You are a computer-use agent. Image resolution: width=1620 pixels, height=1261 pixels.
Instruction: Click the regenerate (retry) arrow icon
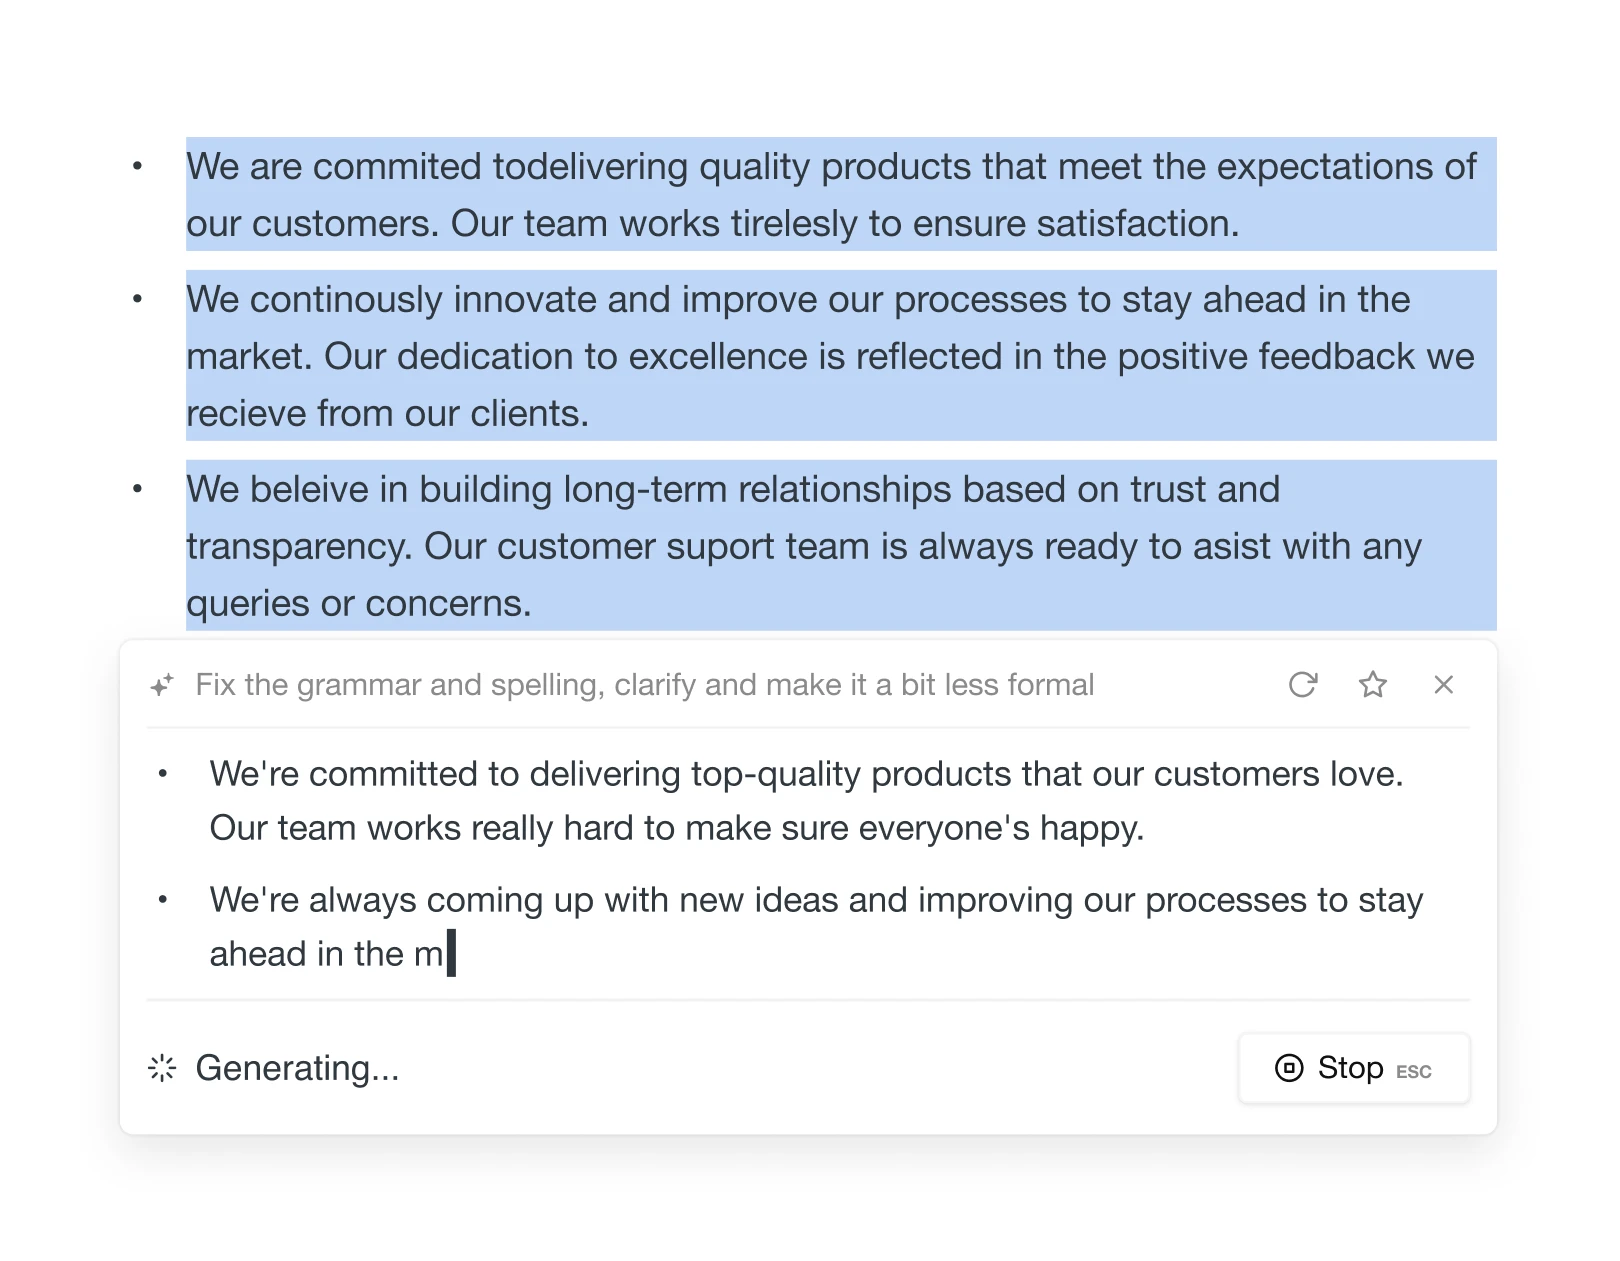point(1302,685)
